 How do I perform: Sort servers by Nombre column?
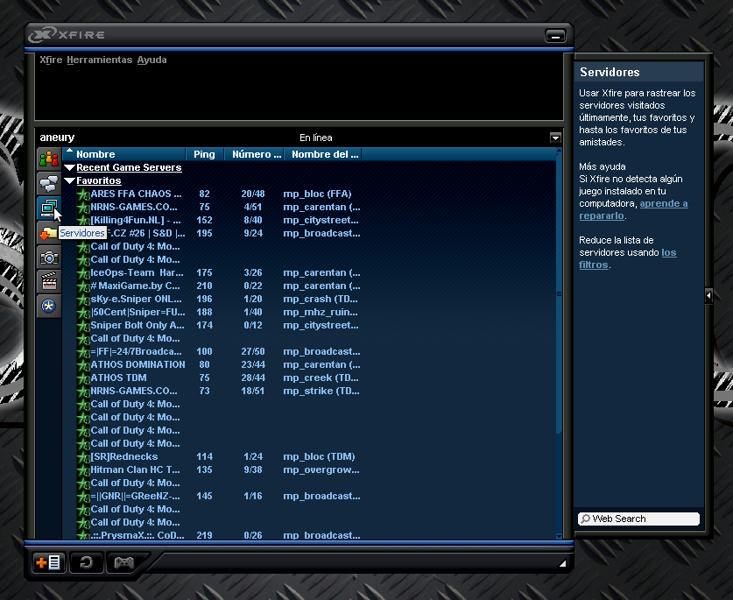coord(124,154)
